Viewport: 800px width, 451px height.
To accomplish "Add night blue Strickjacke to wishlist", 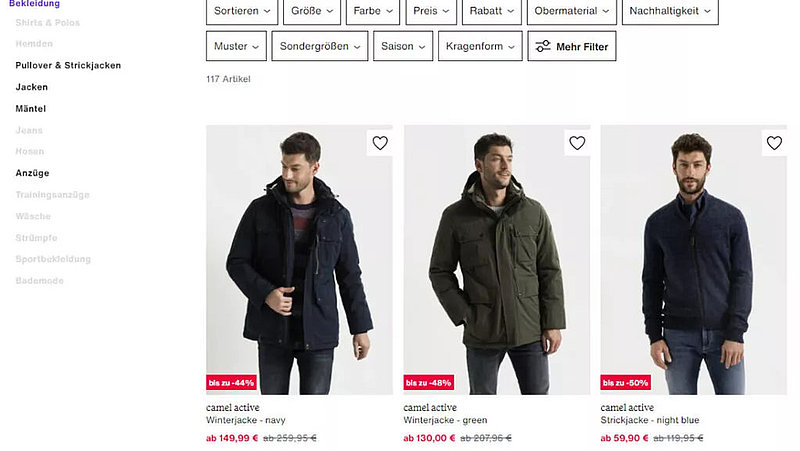I will pos(774,143).
